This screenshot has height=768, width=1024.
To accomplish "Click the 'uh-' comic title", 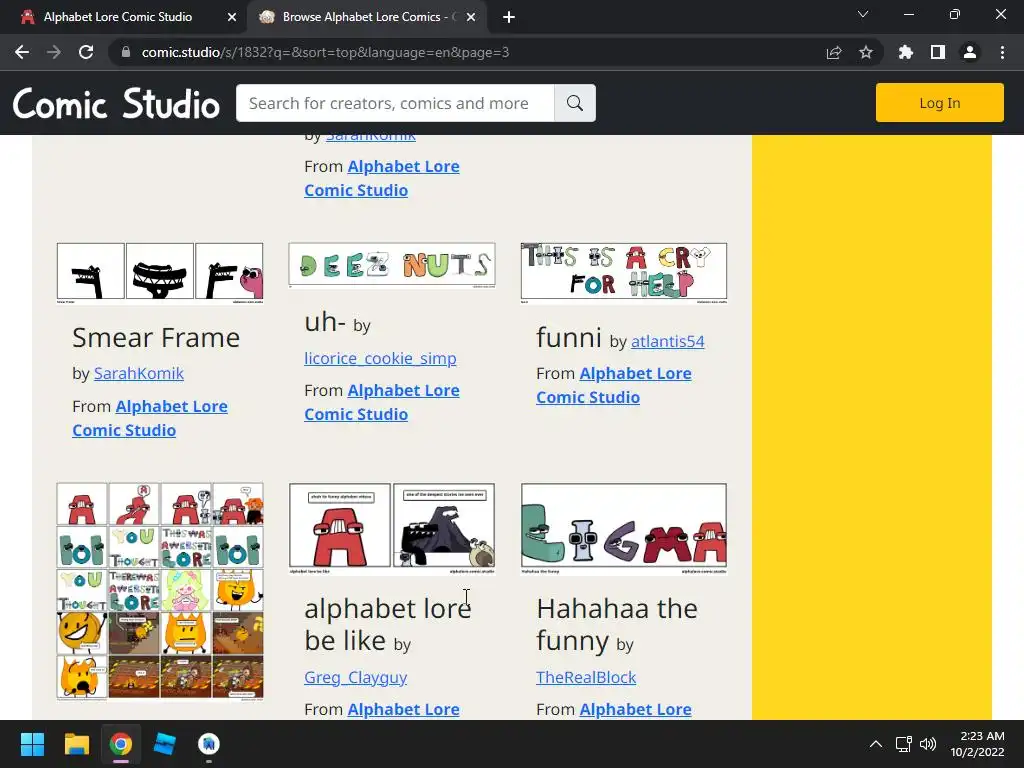I will [325, 322].
